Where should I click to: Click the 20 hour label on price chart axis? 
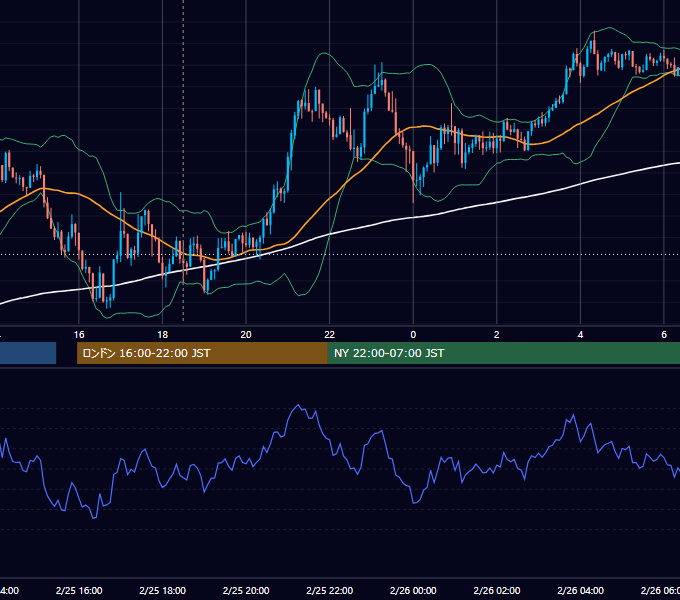pyautogui.click(x=246, y=335)
